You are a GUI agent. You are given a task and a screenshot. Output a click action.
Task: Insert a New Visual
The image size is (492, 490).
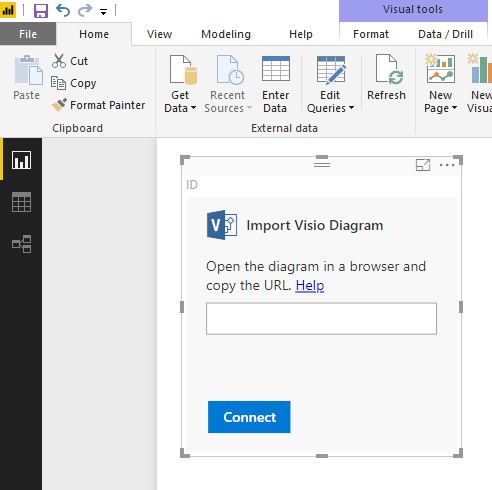(479, 83)
